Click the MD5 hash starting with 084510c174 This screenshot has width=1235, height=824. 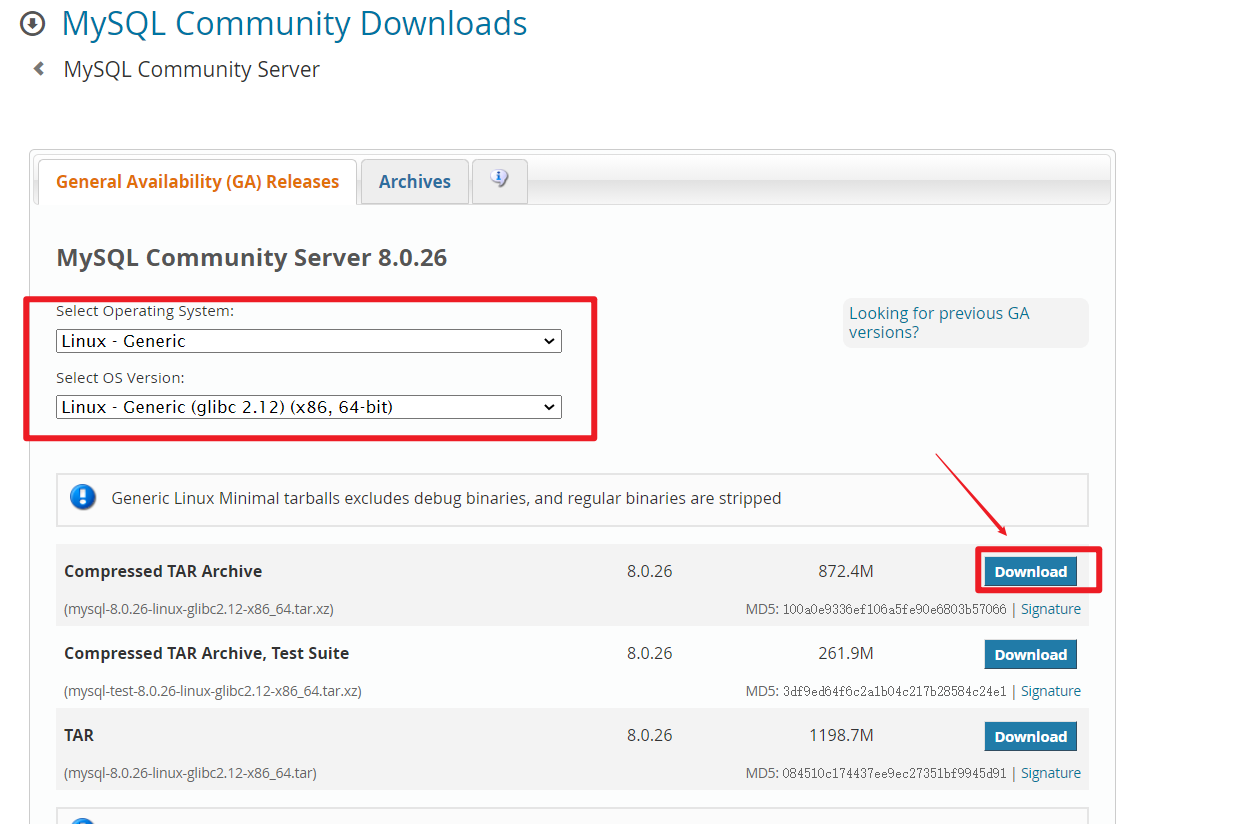pos(894,773)
